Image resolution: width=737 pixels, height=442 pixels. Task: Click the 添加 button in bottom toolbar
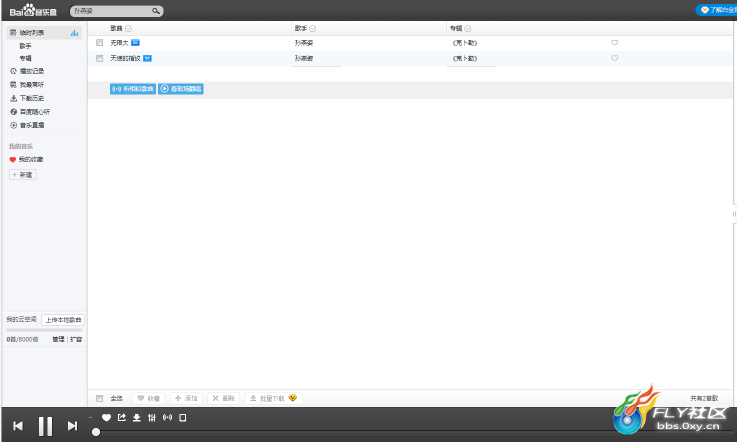pos(186,398)
